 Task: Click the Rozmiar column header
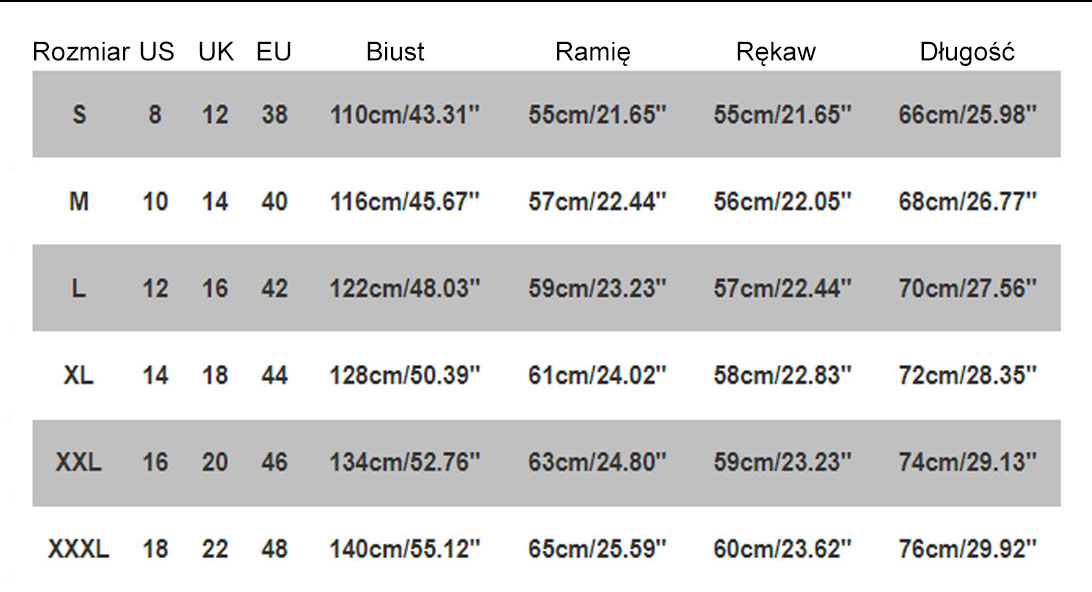[x=81, y=52]
